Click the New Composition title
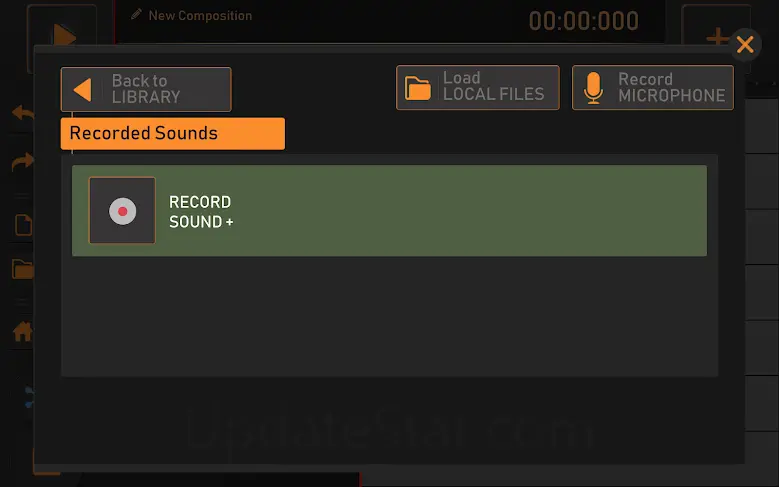This screenshot has width=779, height=487. pos(200,16)
